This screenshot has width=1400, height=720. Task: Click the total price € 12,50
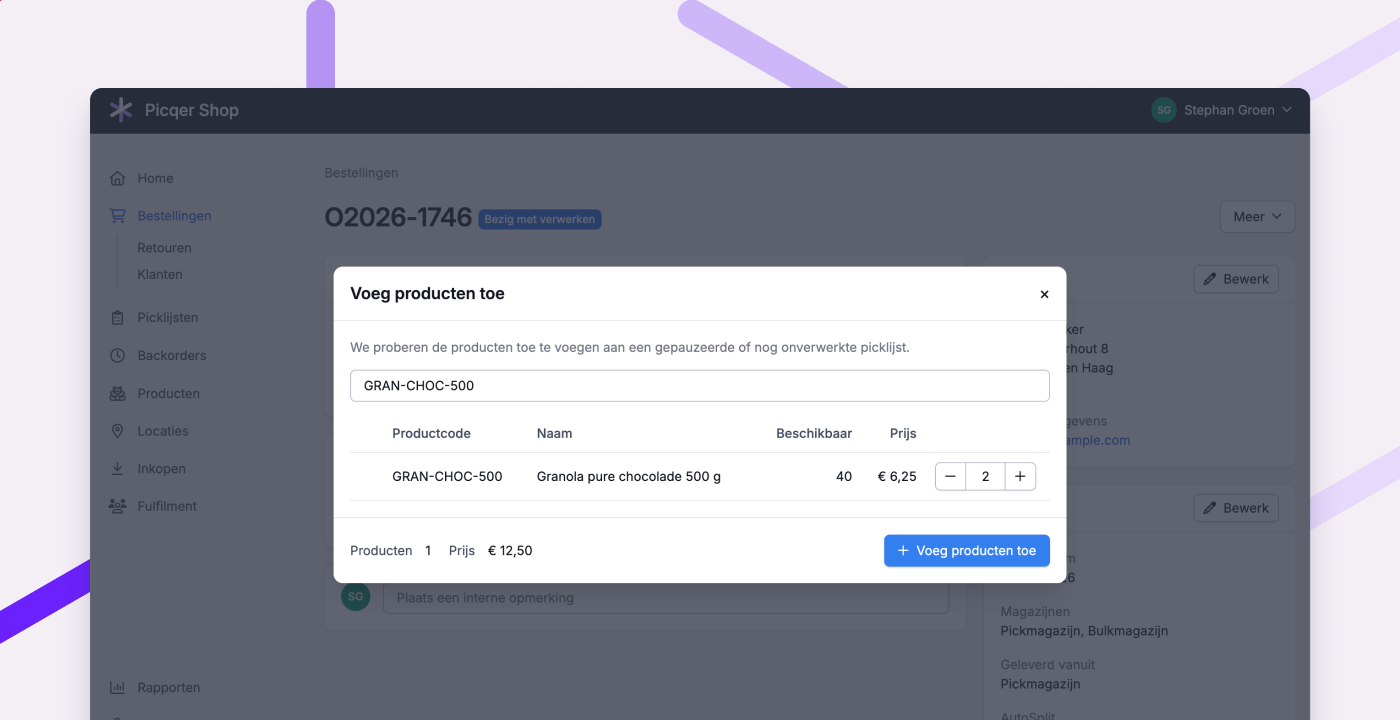pyautogui.click(x=510, y=551)
